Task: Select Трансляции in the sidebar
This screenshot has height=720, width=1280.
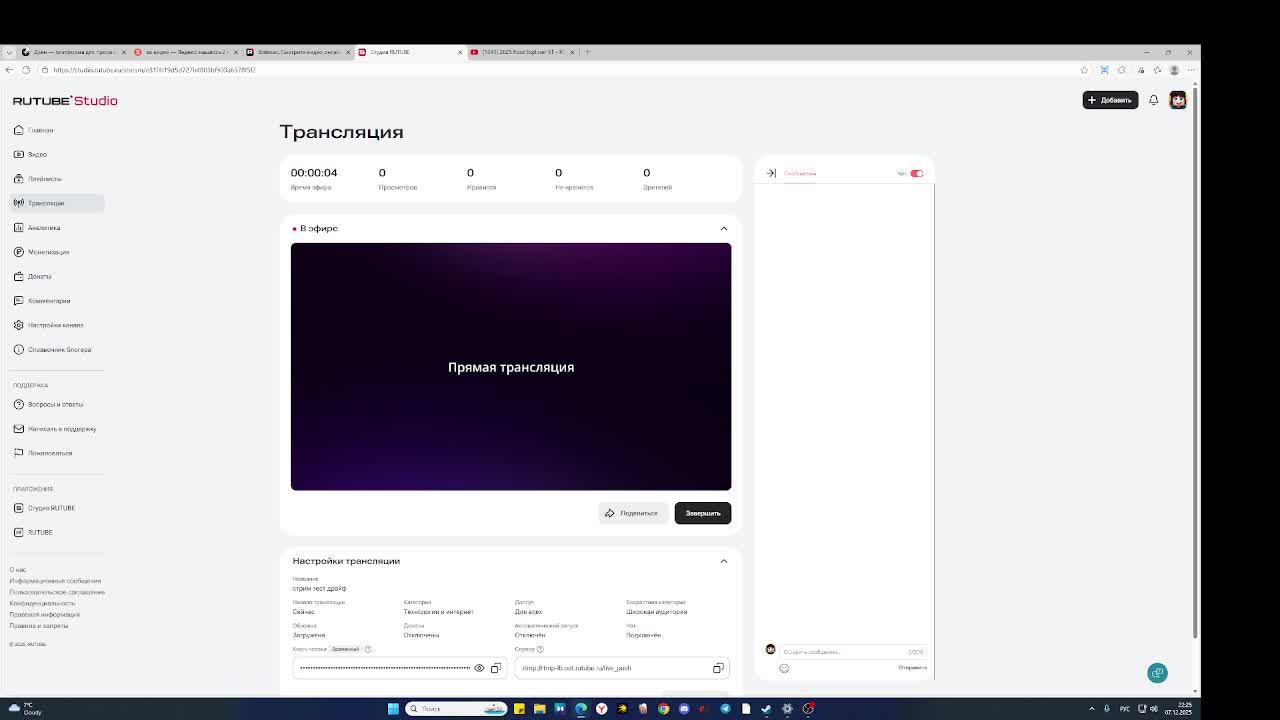Action: (57, 203)
